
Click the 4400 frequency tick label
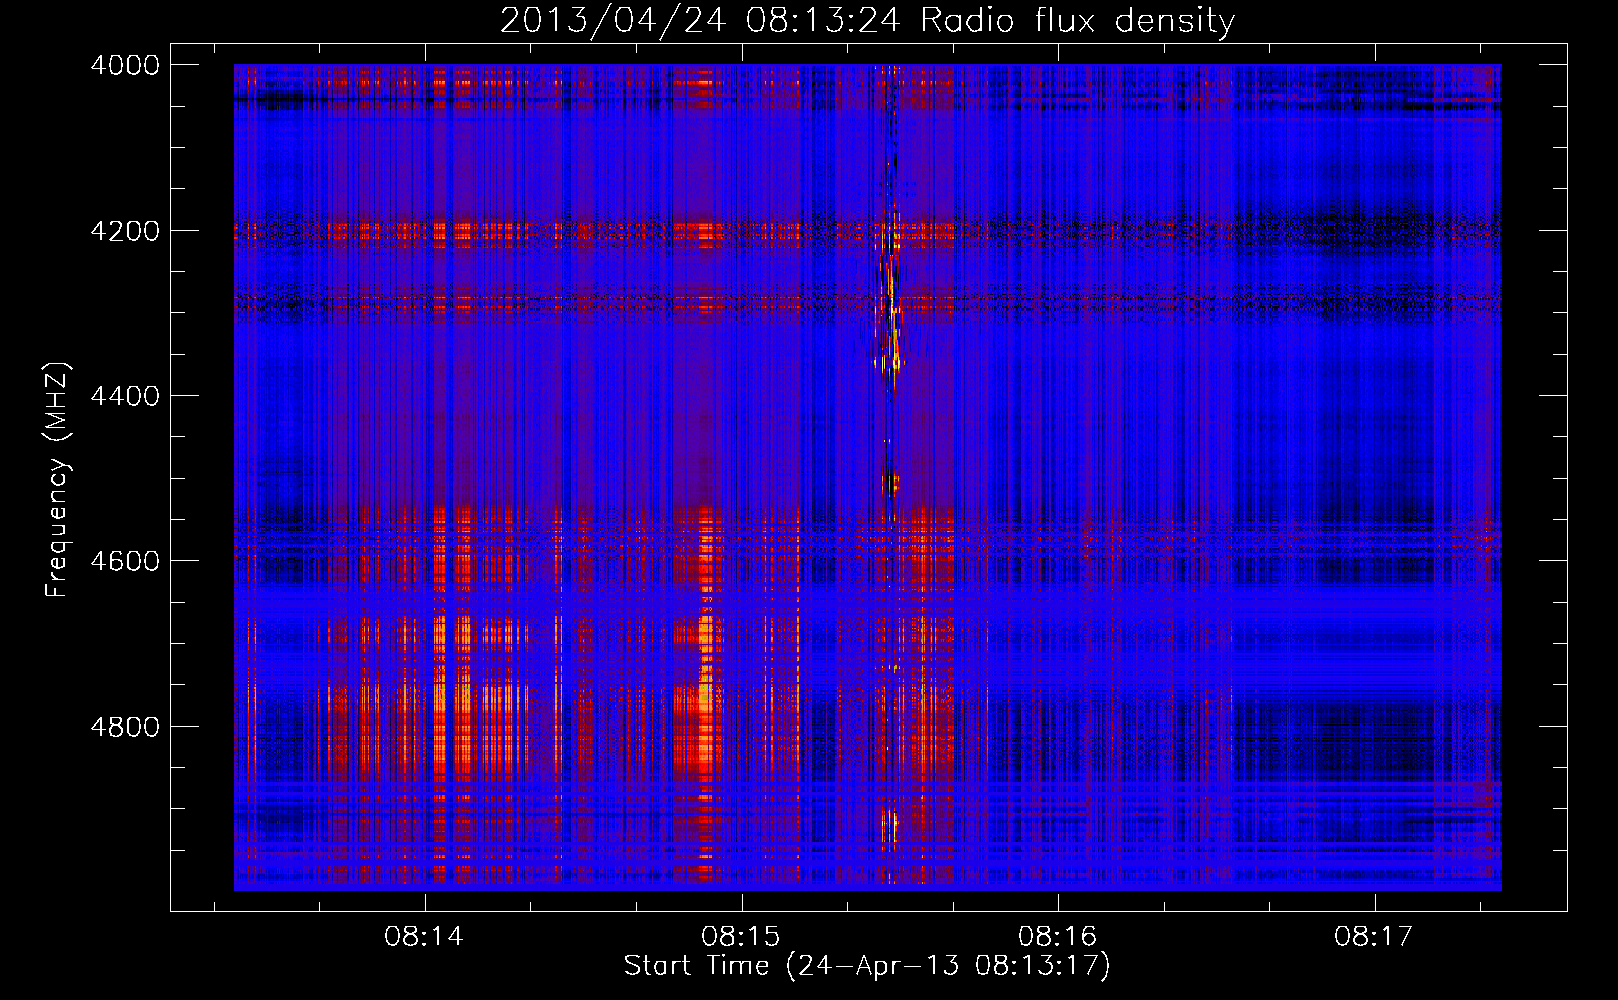point(125,396)
